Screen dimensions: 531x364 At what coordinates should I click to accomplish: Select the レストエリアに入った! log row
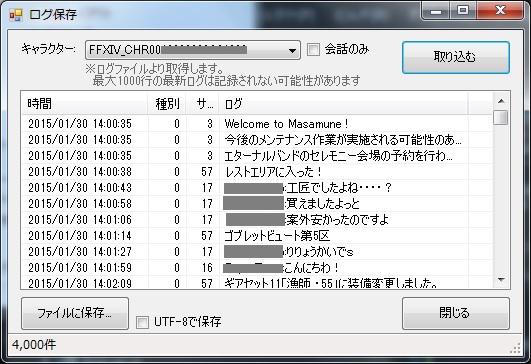pos(257,172)
